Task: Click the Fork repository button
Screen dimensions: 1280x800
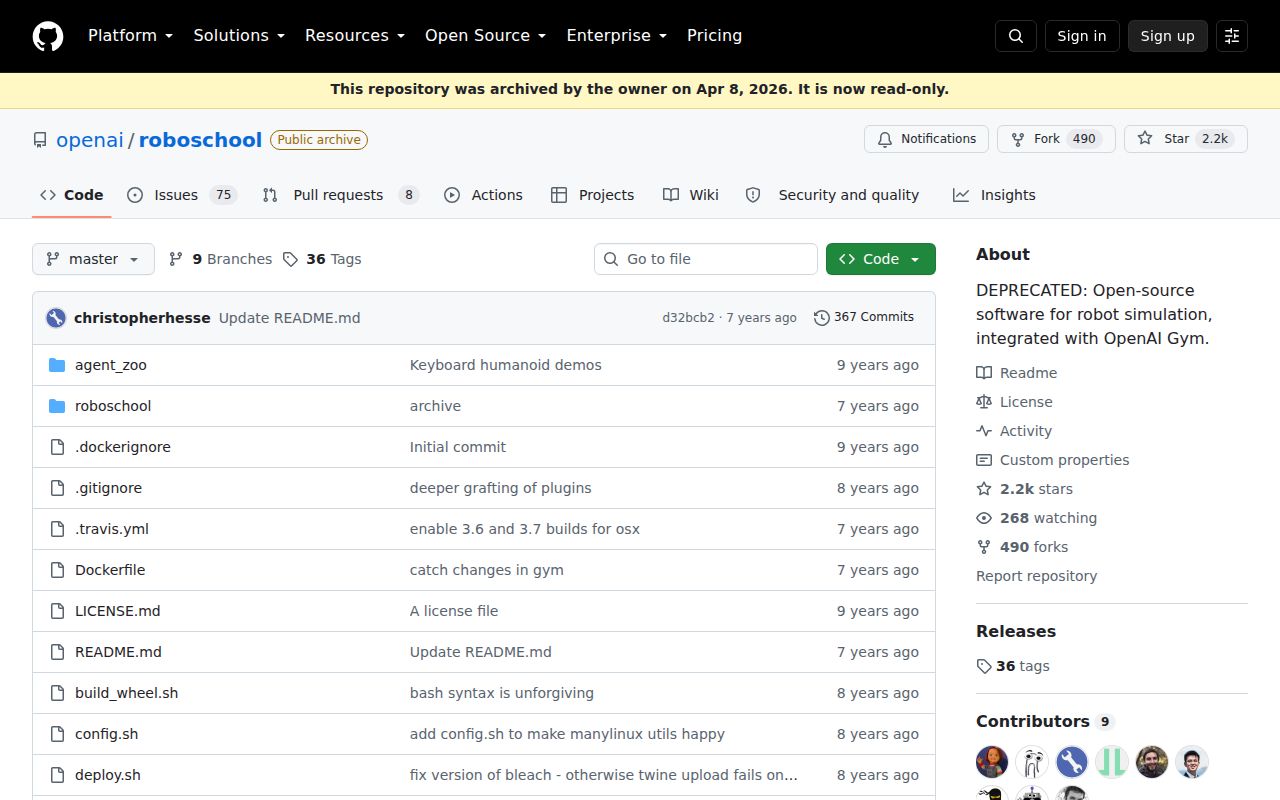Action: [1055, 139]
